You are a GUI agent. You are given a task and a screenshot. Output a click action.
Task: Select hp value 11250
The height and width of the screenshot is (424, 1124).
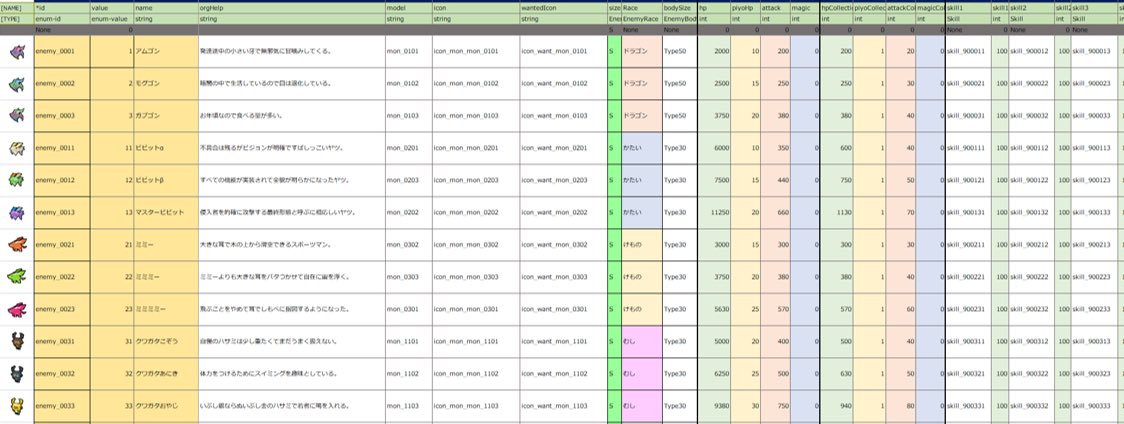pos(714,212)
